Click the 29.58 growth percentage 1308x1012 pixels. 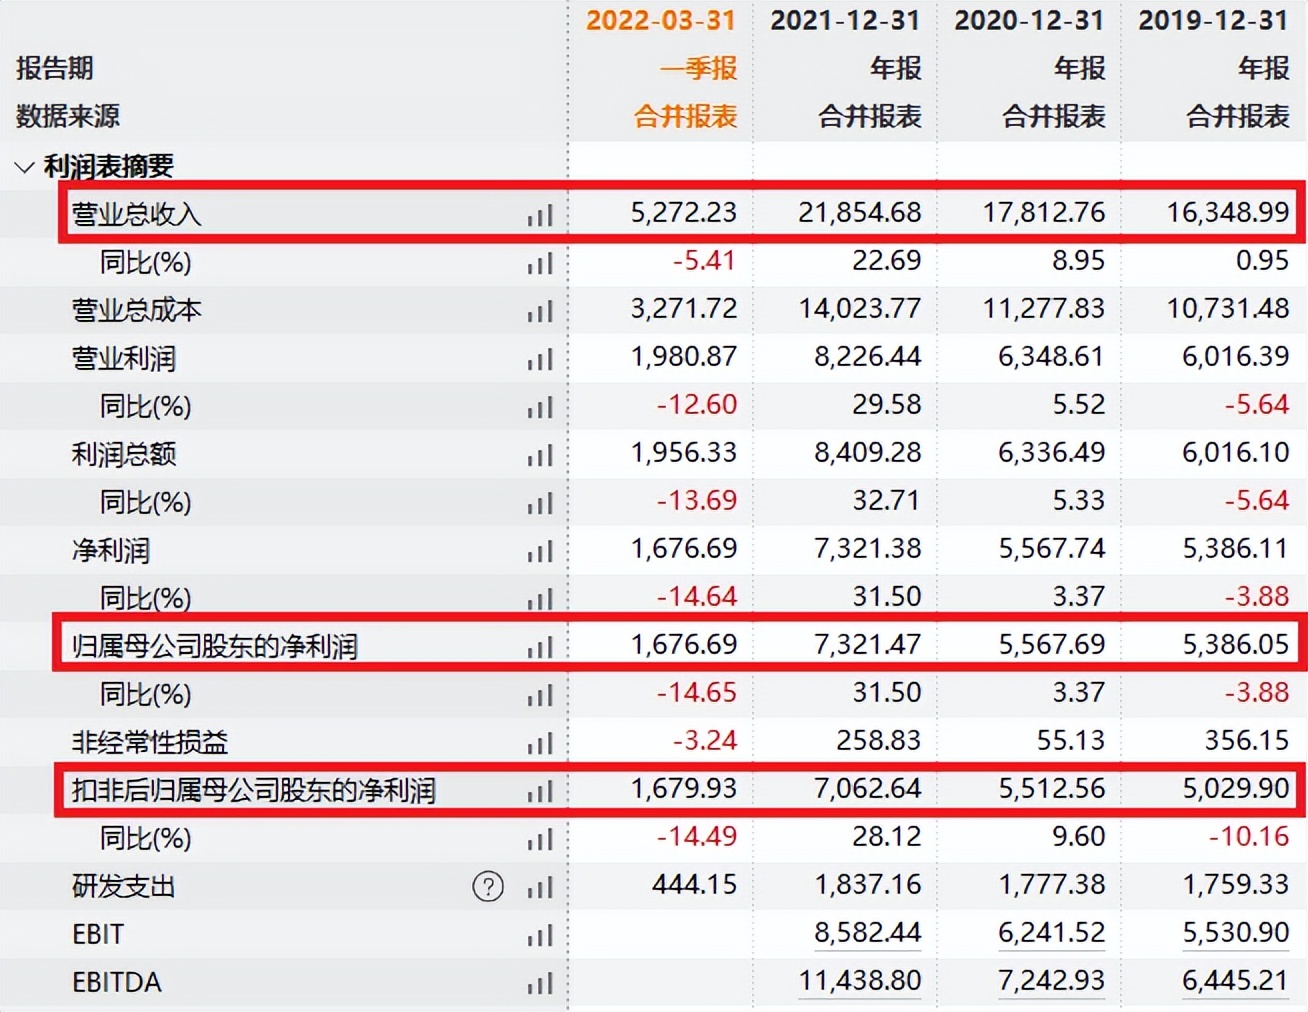pyautogui.click(x=886, y=404)
